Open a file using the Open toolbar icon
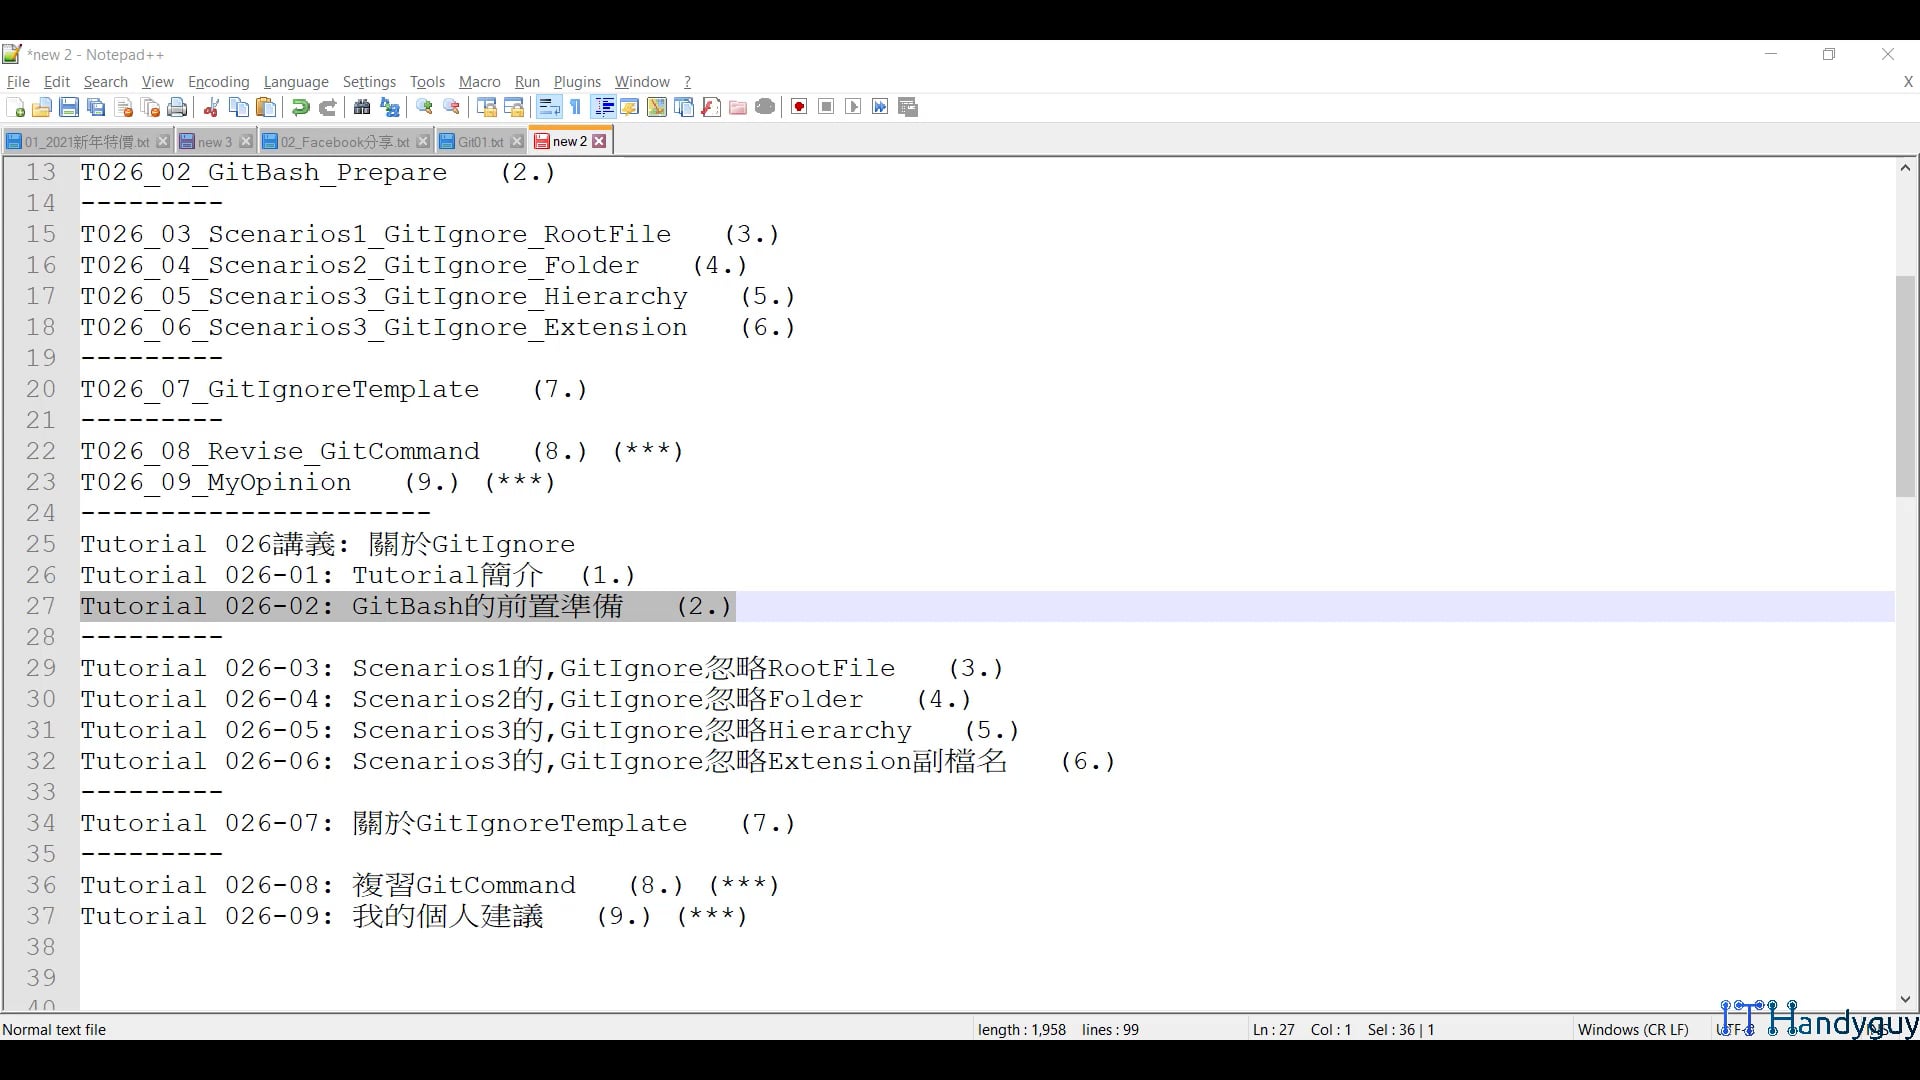Screen dimensions: 1920x1080 (42, 107)
